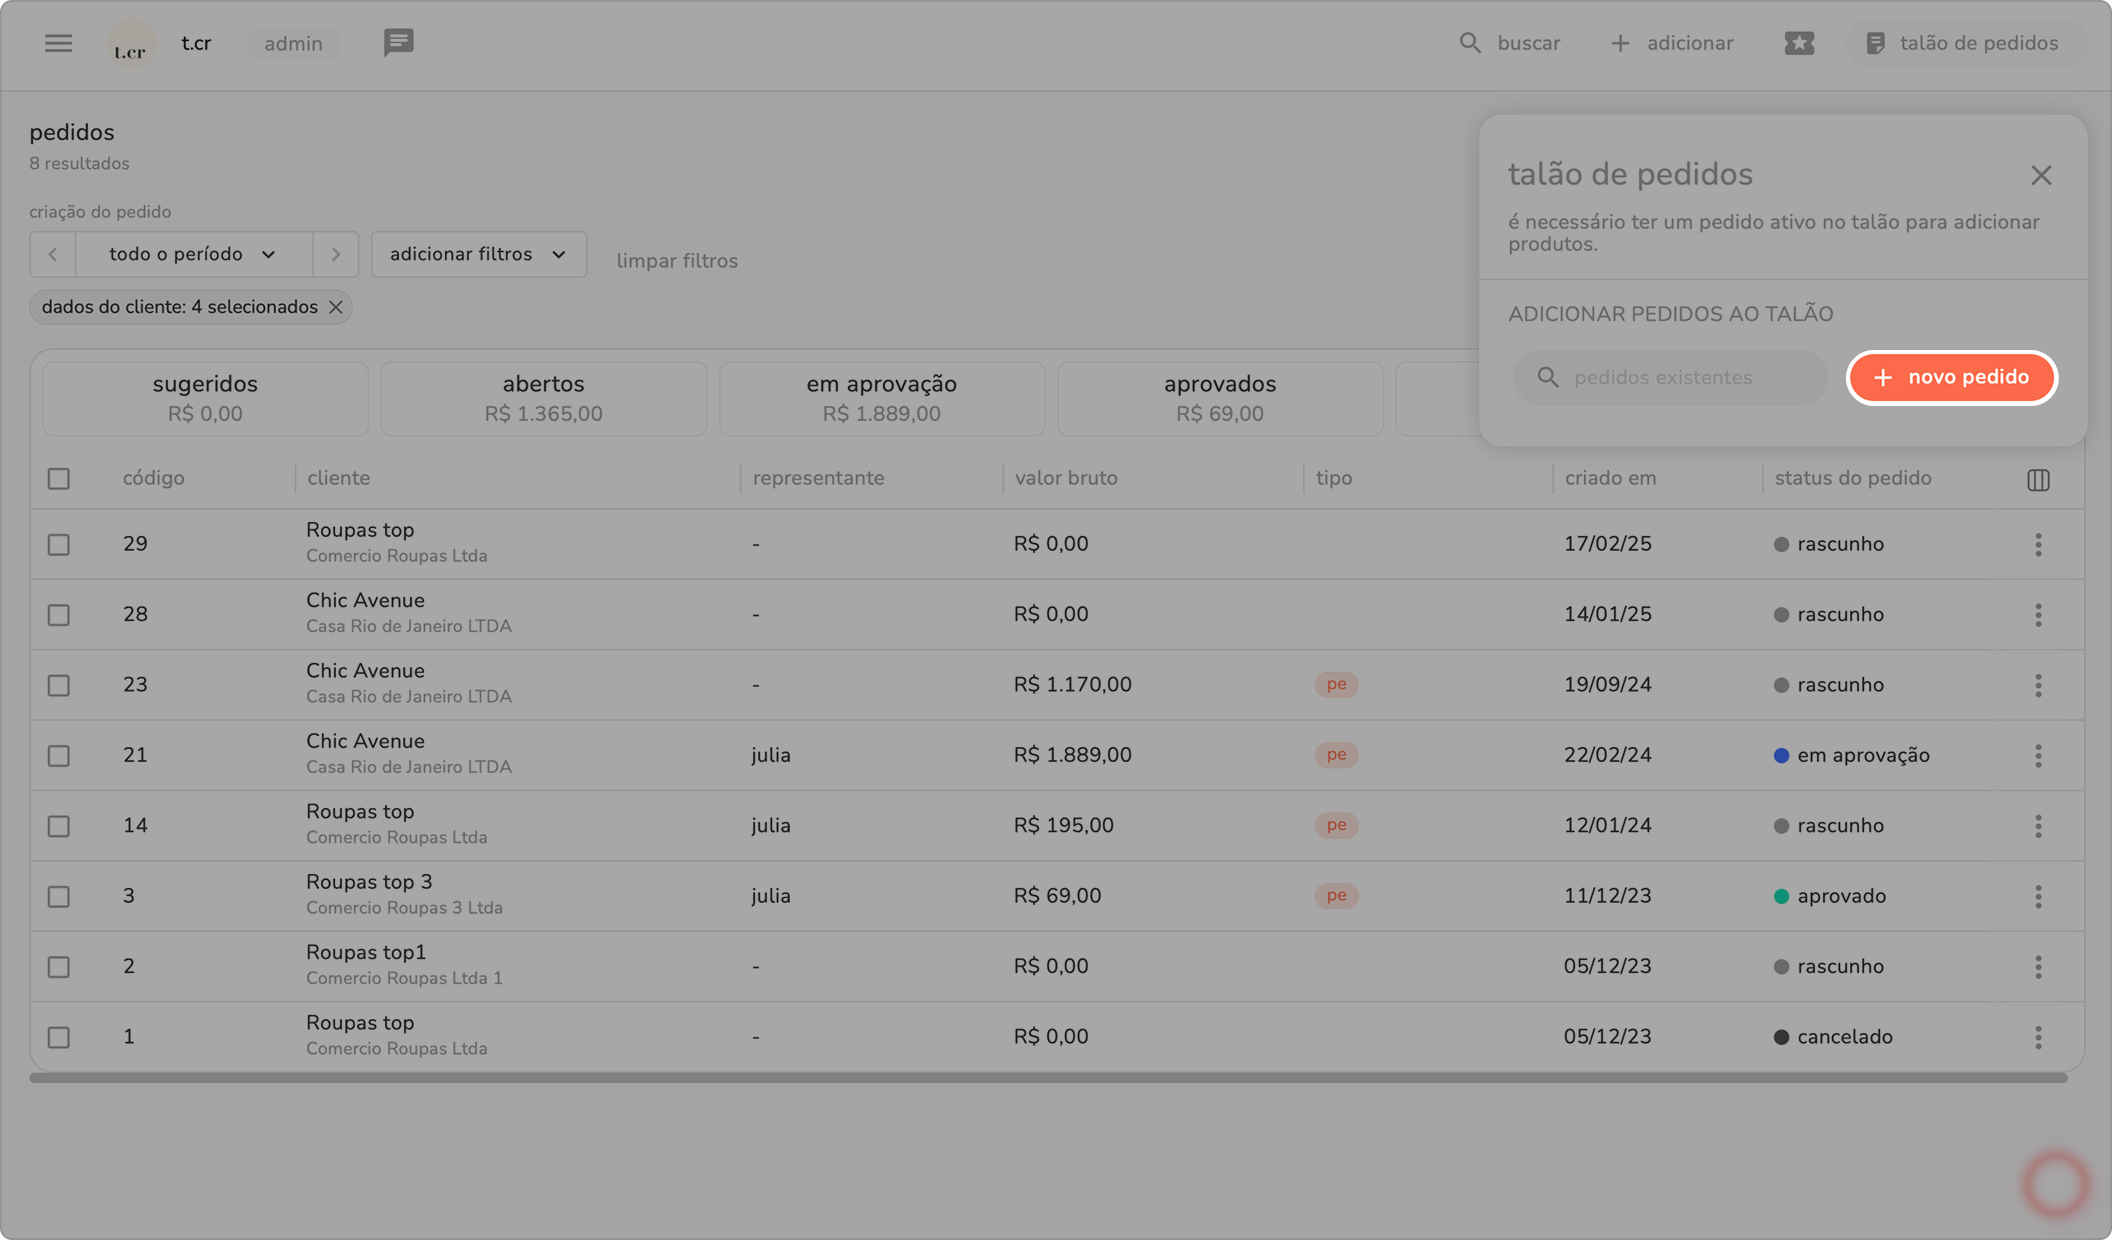Image resolution: width=2112 pixels, height=1240 pixels.
Task: Open the chat messages icon
Action: point(398,43)
